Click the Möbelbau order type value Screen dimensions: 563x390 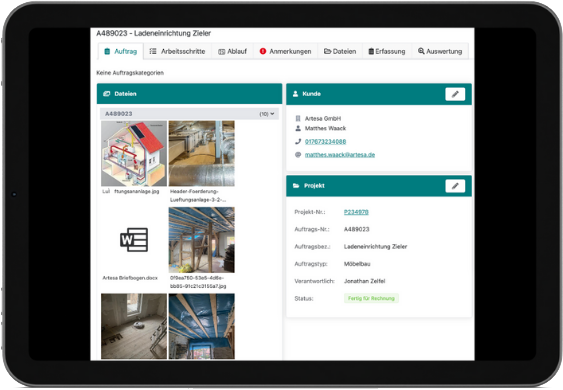[357, 264]
